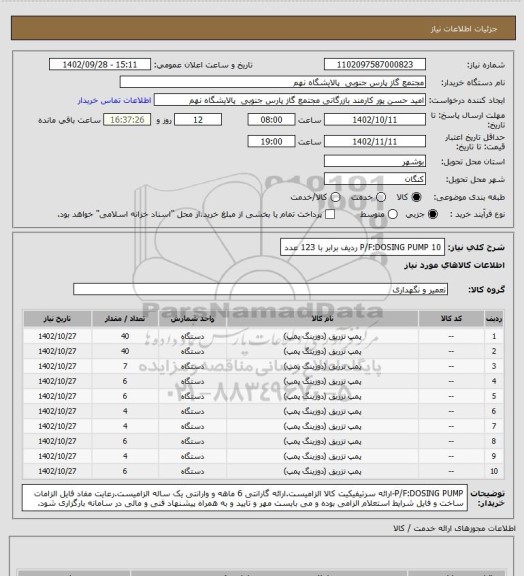Viewport: 524px width, 576px height.
Task: Select item name in row 10
Action: (x=322, y=471)
